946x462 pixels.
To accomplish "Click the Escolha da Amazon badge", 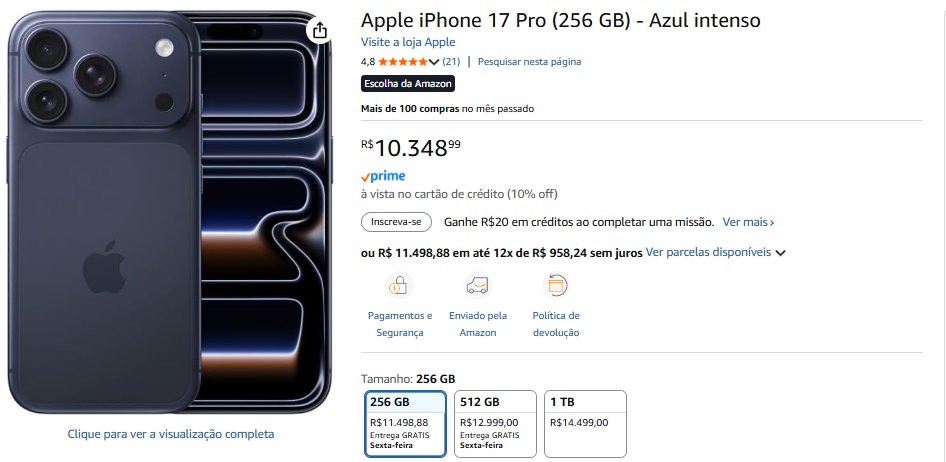I will coord(408,84).
